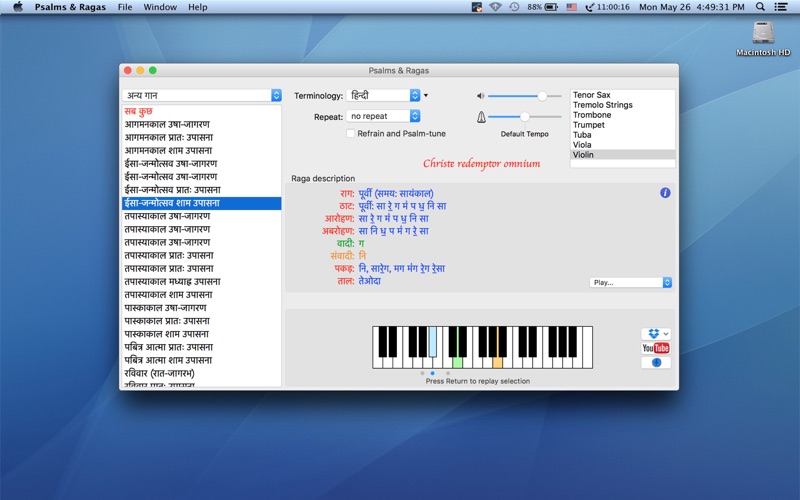Open the Terminology dropdown
Screen dimensions: 800x500
tap(384, 96)
